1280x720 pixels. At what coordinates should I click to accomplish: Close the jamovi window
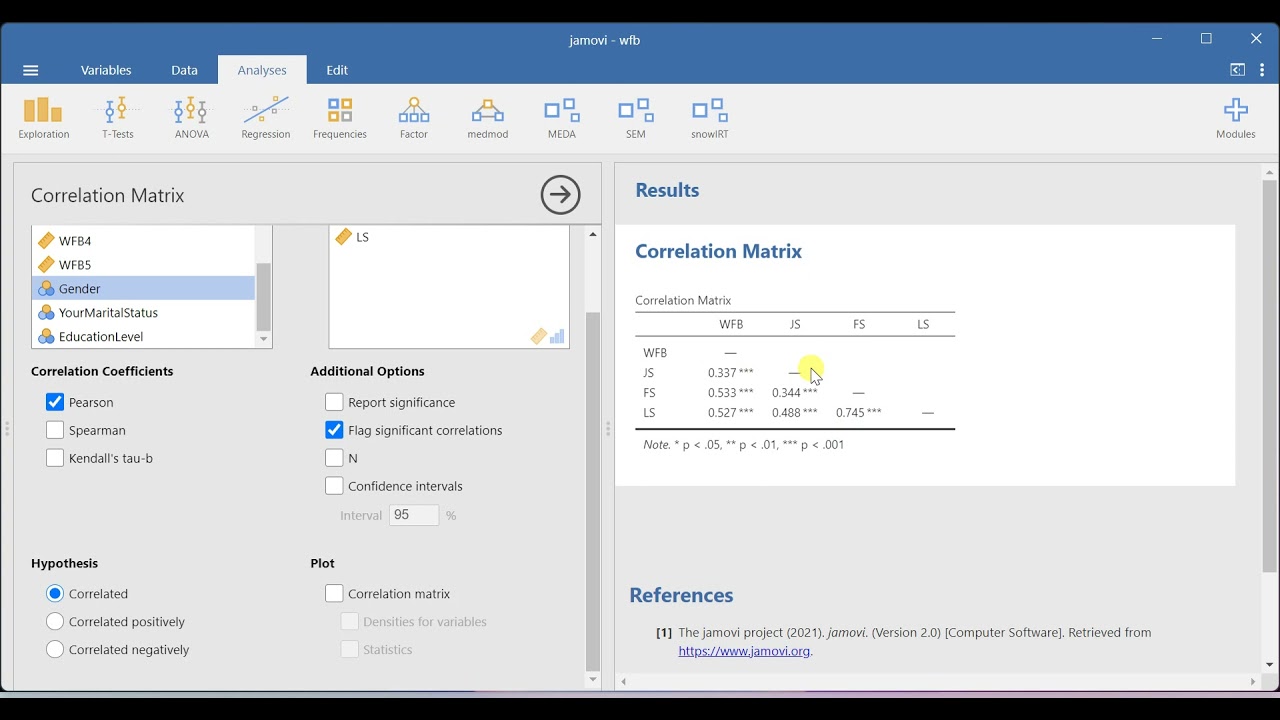[1256, 39]
